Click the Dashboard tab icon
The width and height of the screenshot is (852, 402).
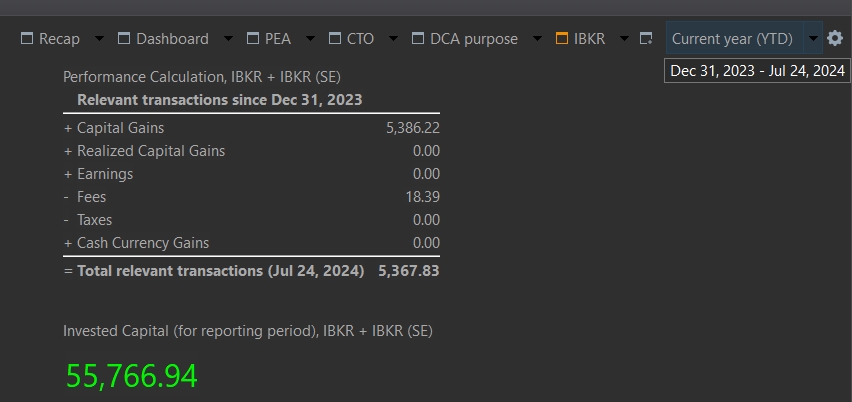pos(124,39)
